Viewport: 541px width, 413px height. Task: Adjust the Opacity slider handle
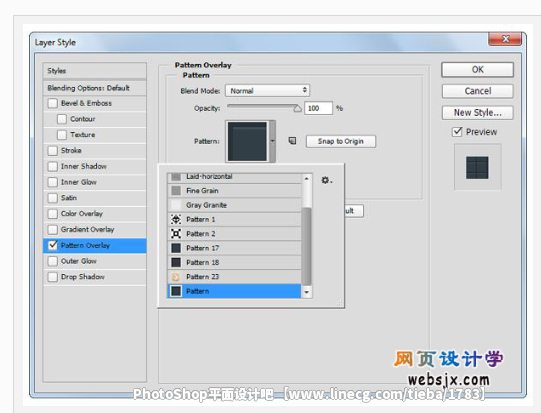point(297,109)
